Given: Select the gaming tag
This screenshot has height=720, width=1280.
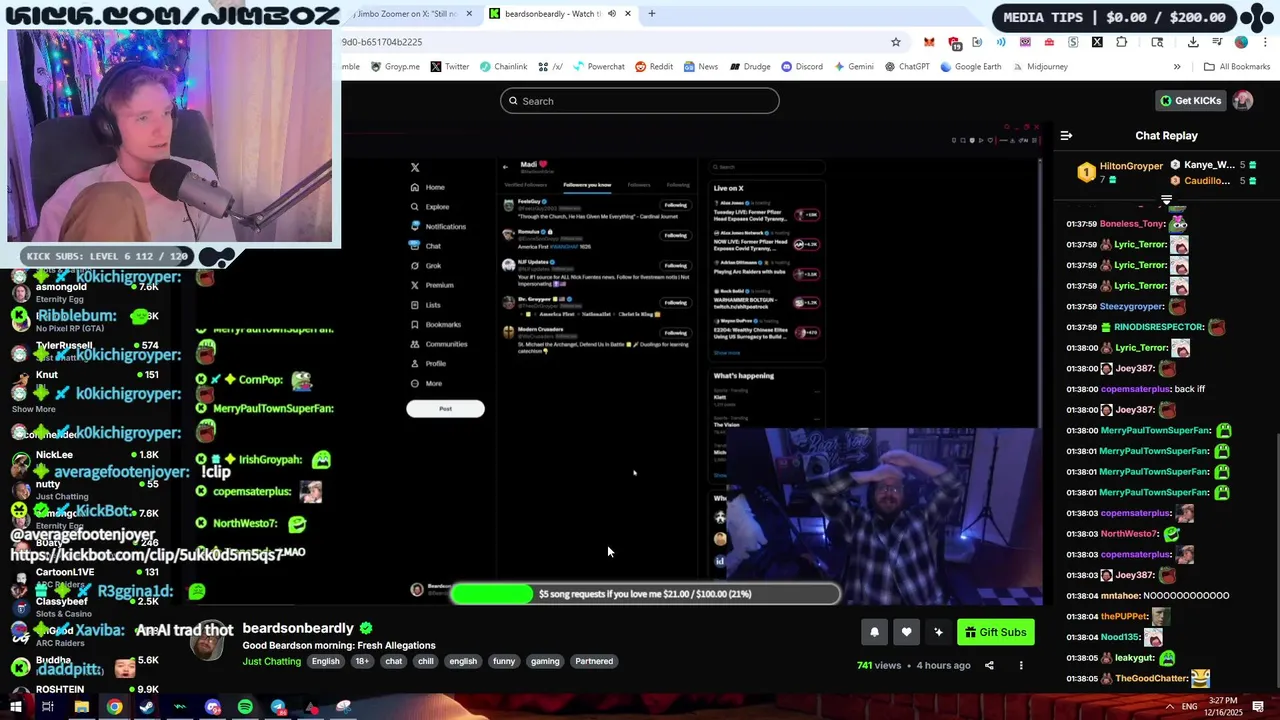Looking at the screenshot, I should click(x=545, y=661).
